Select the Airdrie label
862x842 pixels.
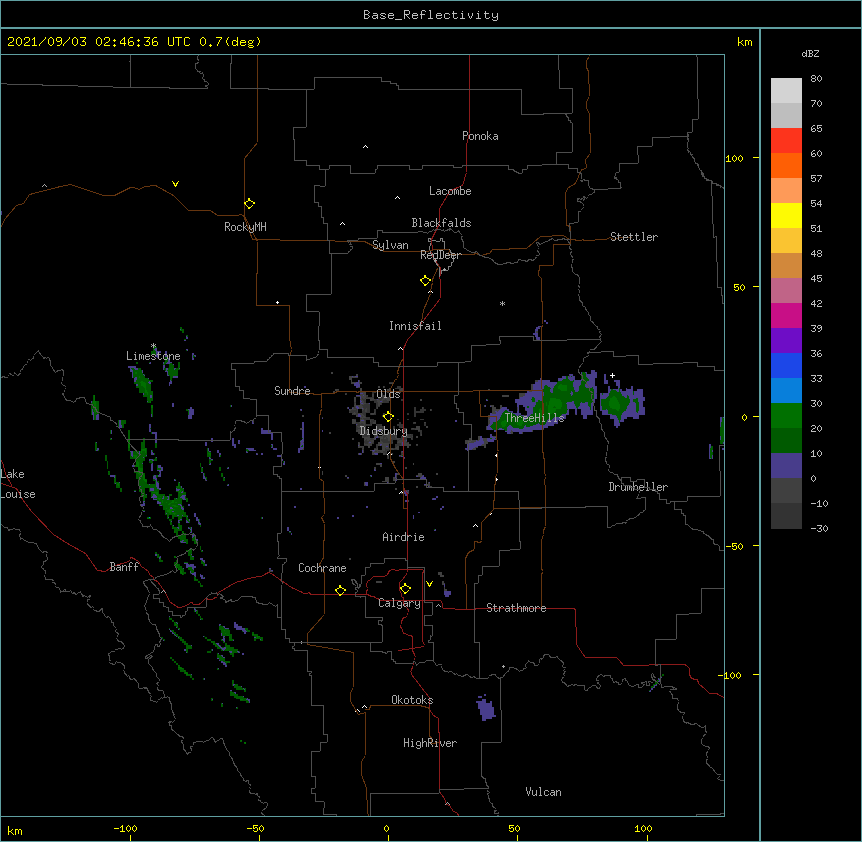pos(403,537)
